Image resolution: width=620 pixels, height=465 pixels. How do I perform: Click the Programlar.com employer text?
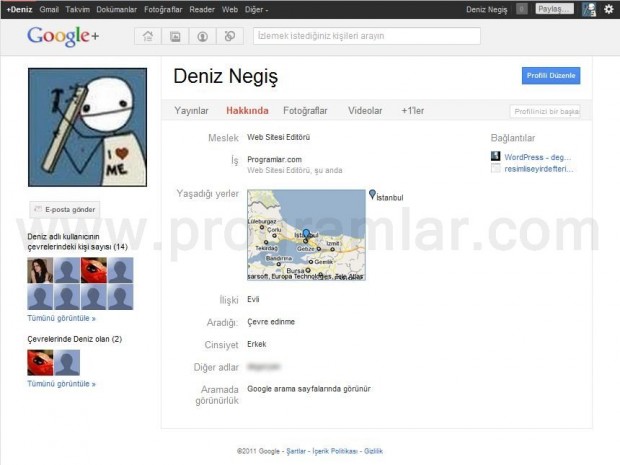[274, 159]
